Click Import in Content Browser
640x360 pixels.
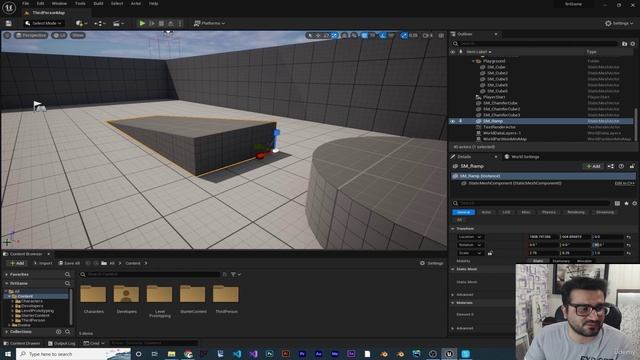click(43, 263)
